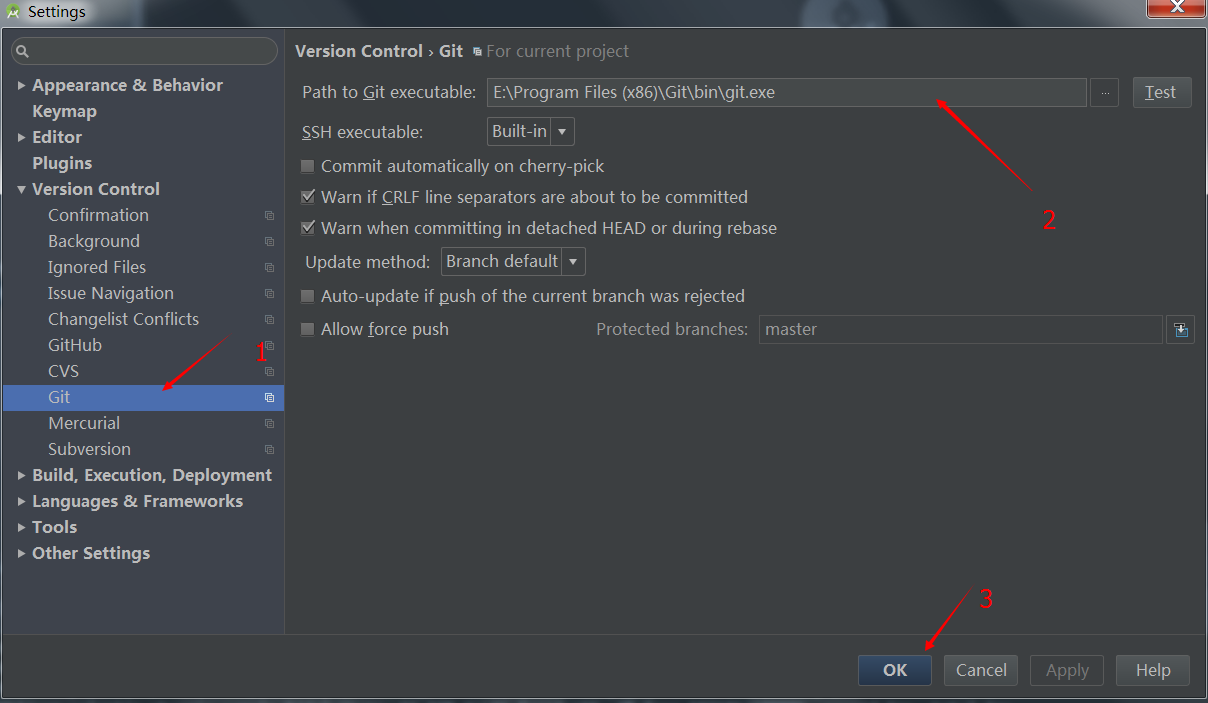
Task: Click the project-level icon beside Ignored Files
Action: click(x=269, y=268)
